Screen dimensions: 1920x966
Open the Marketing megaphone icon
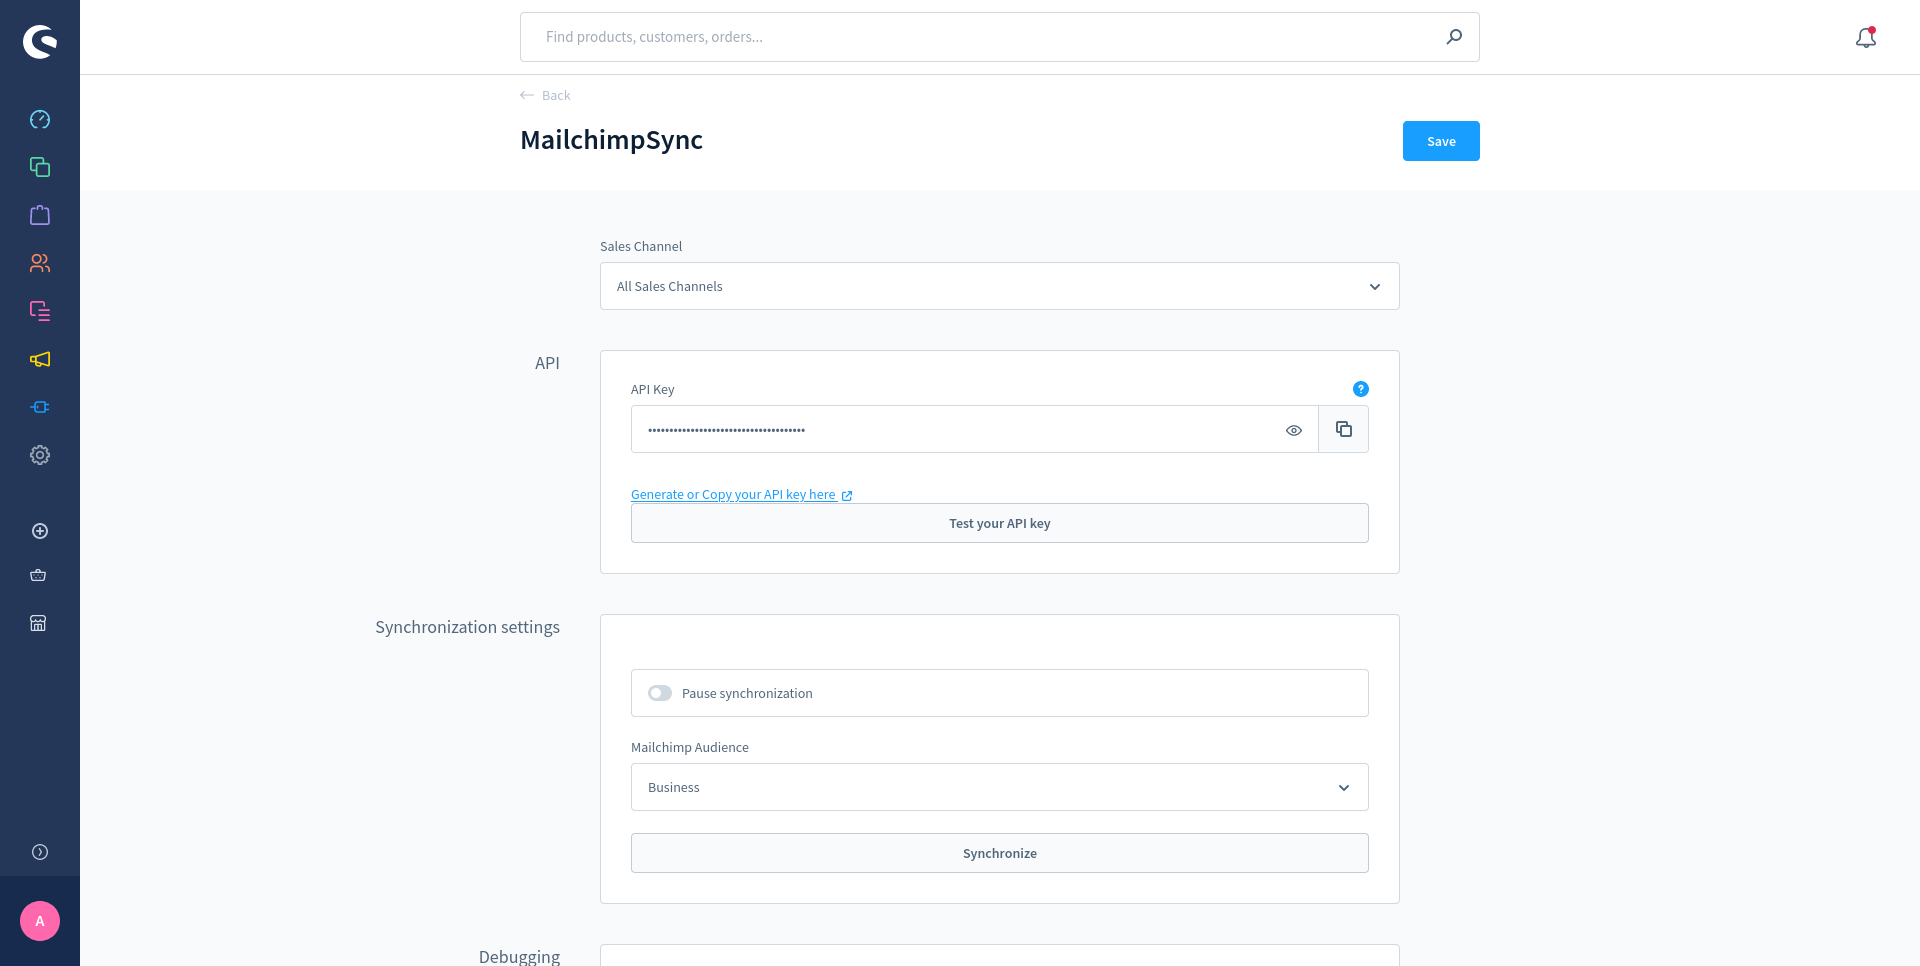[x=40, y=359]
